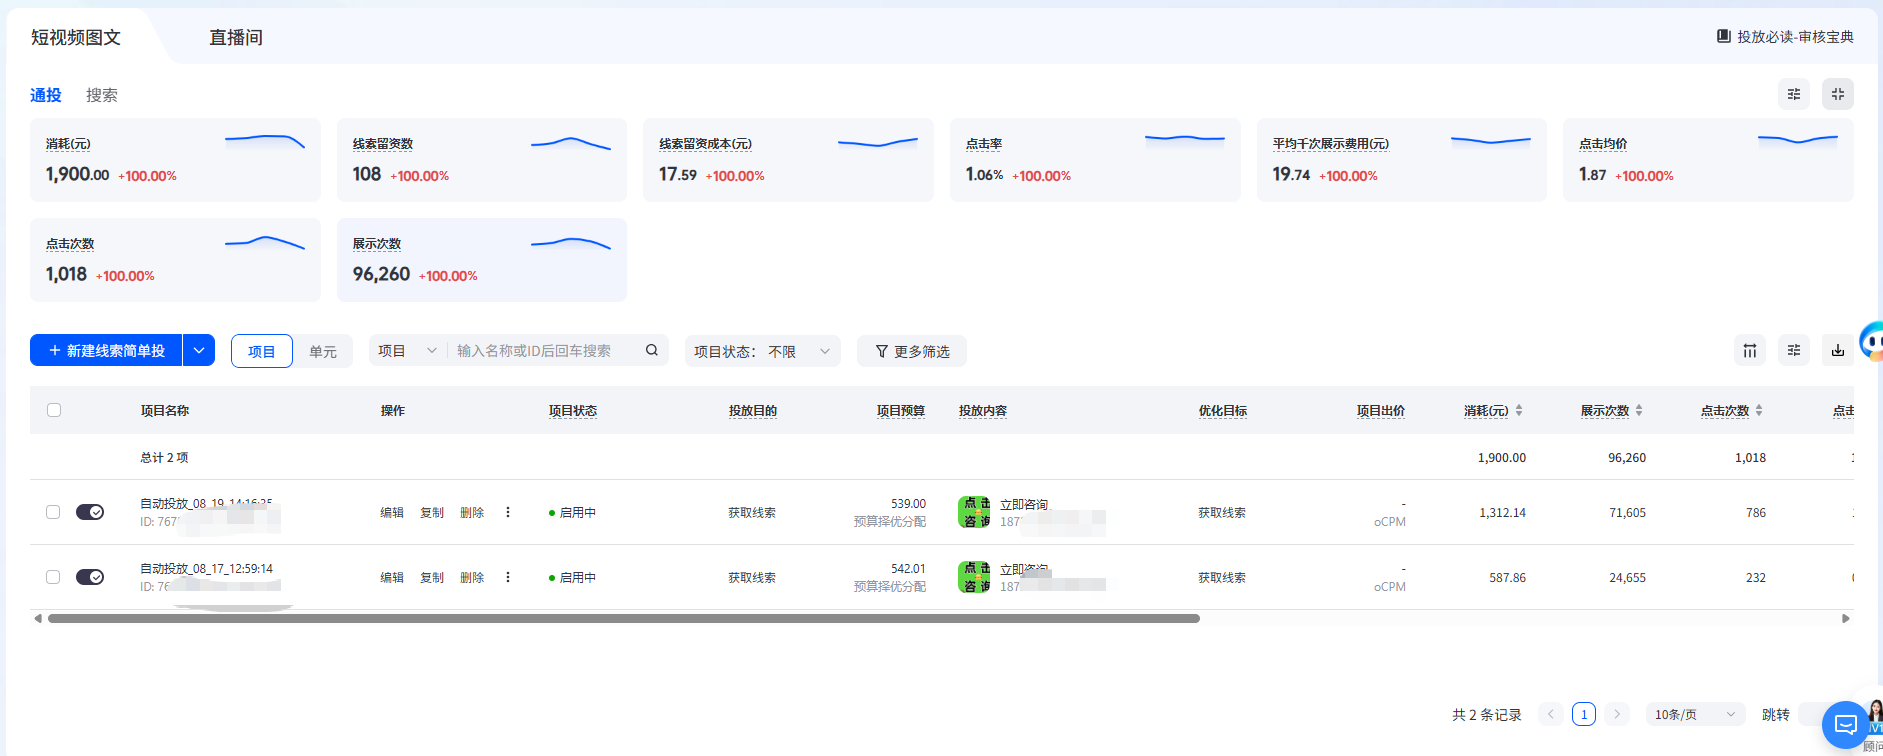Sort by 点击次数 column arrows
Image resolution: width=1883 pixels, height=756 pixels.
click(1759, 411)
